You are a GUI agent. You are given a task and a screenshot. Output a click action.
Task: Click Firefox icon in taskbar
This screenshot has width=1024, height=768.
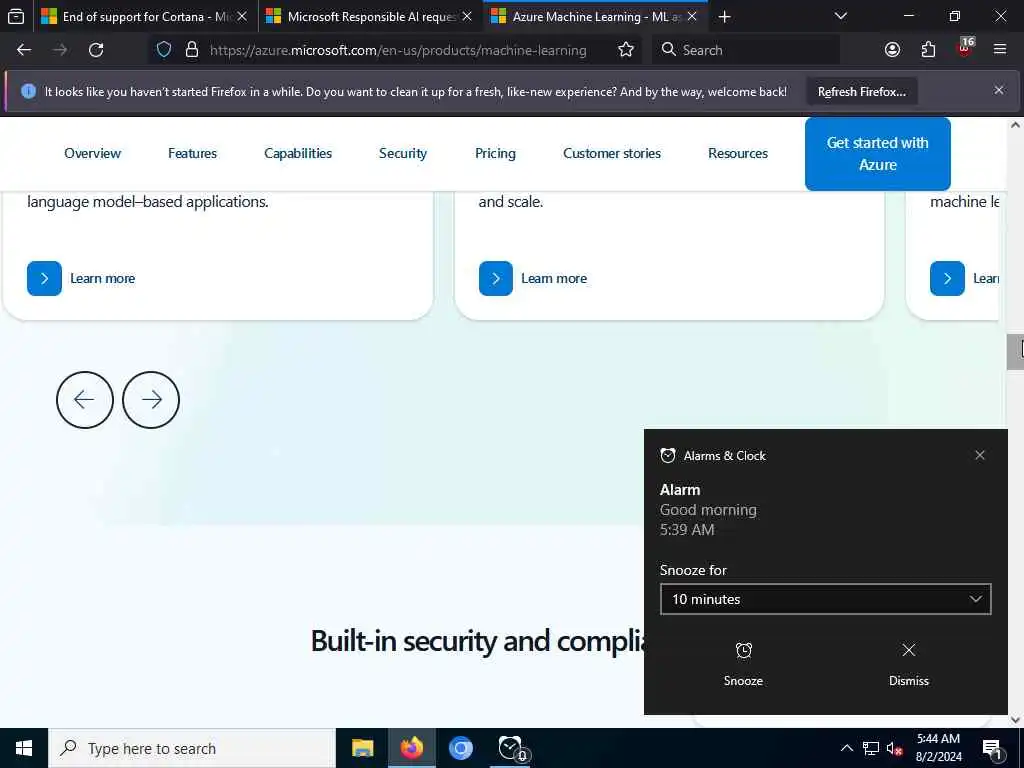(411, 748)
